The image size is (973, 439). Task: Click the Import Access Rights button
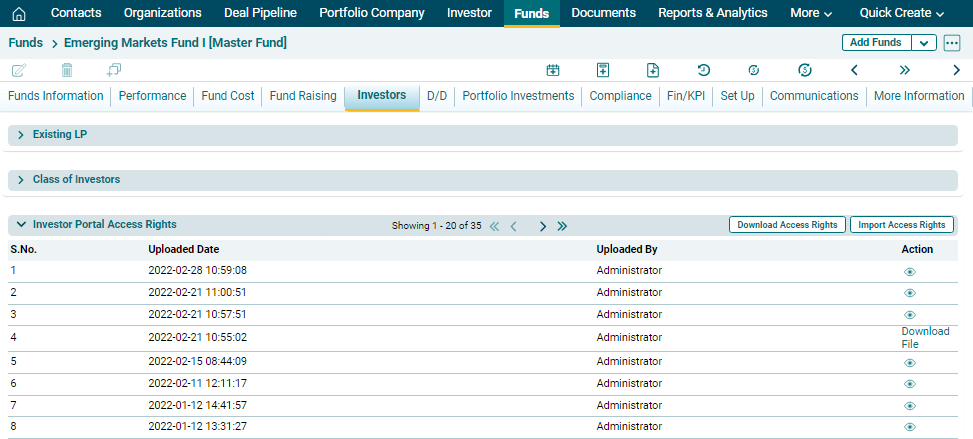(x=902, y=225)
